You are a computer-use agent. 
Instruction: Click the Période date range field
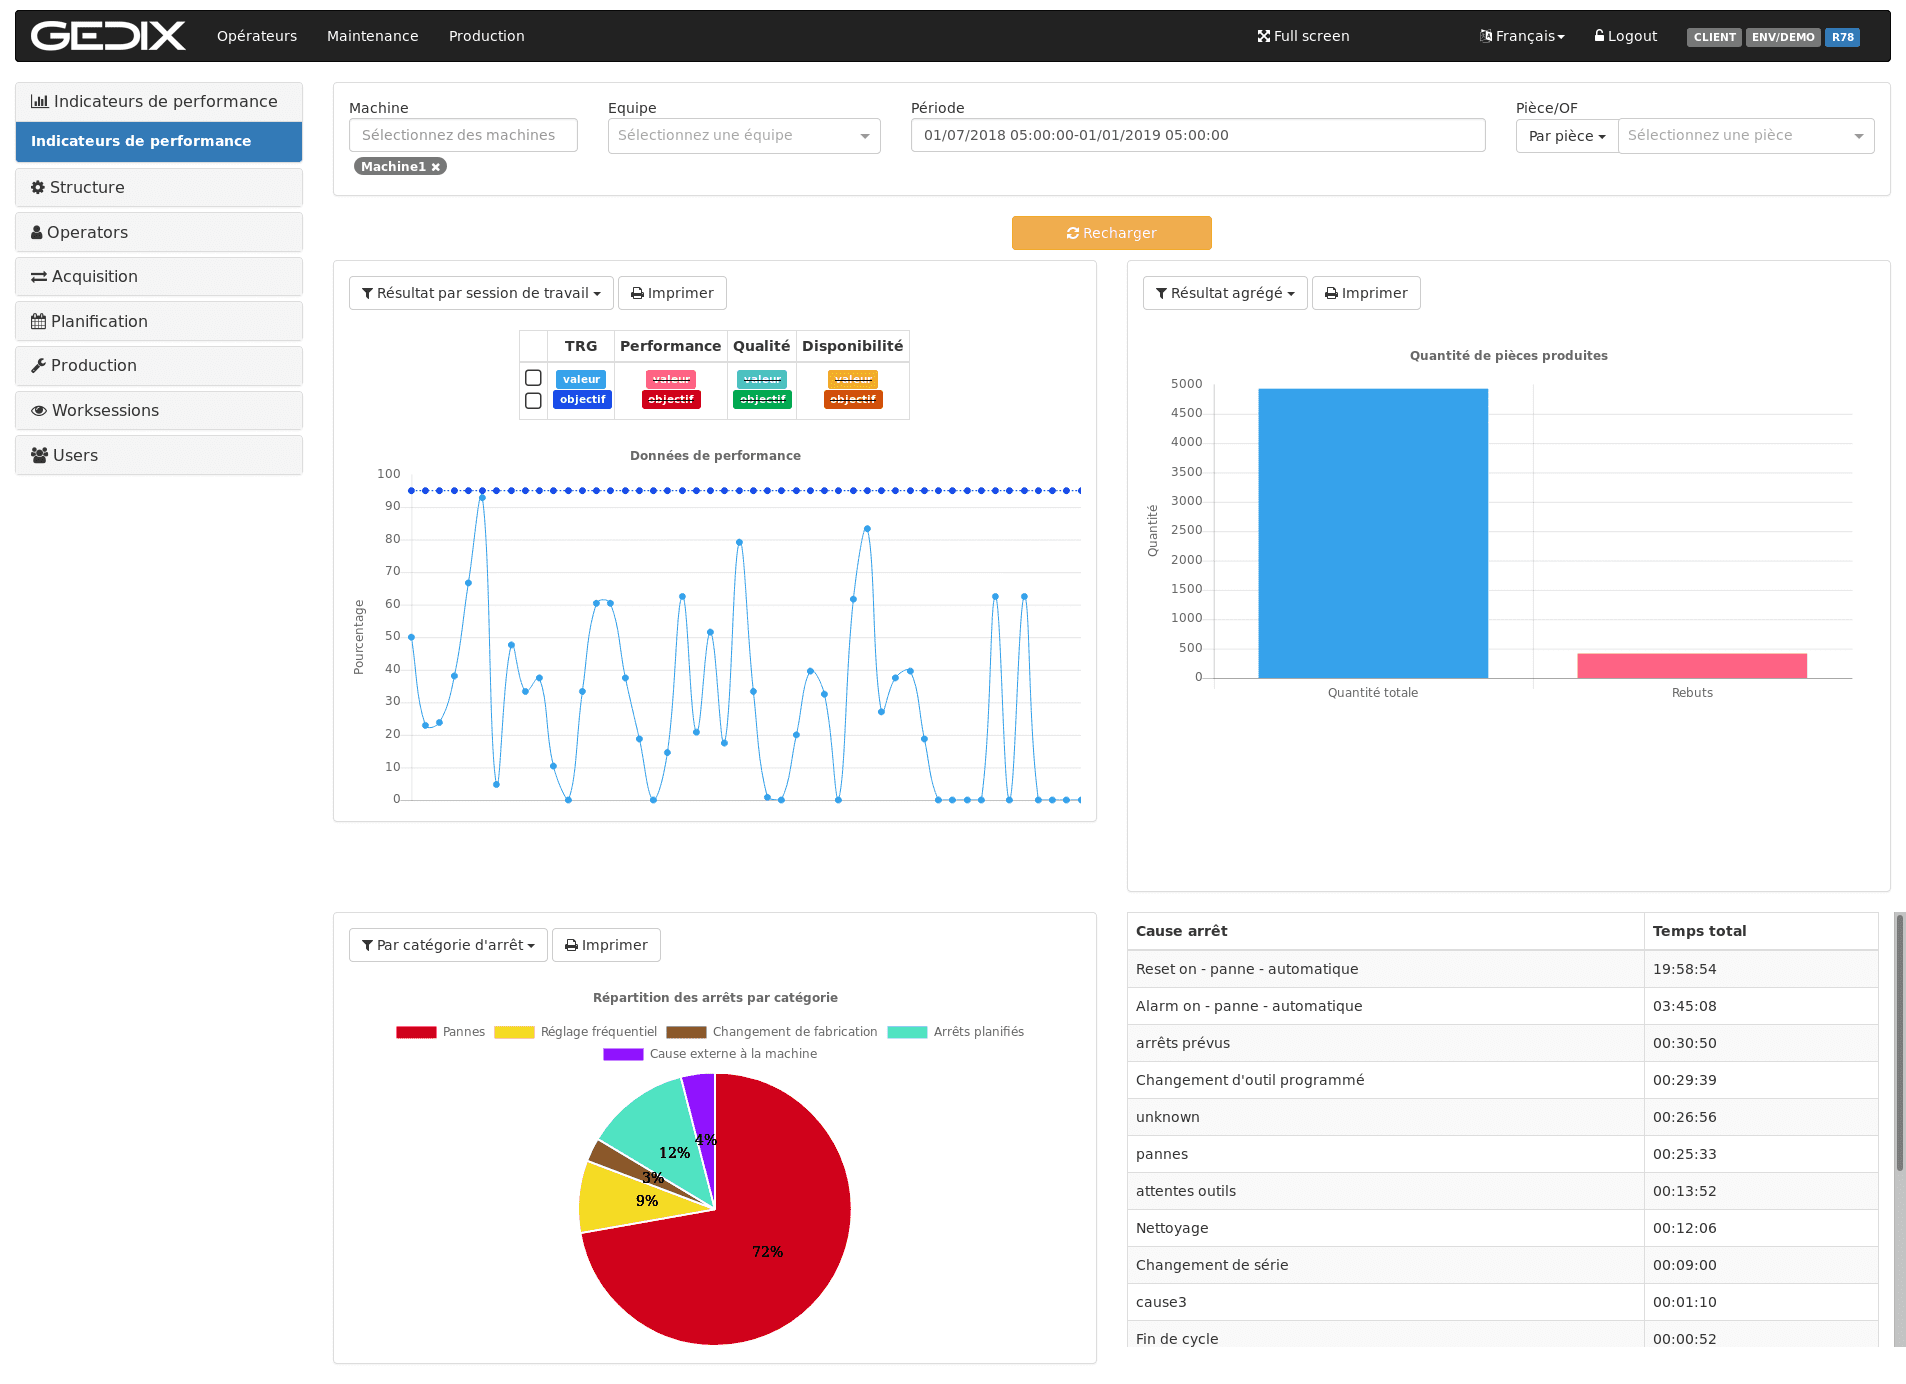pos(1197,135)
